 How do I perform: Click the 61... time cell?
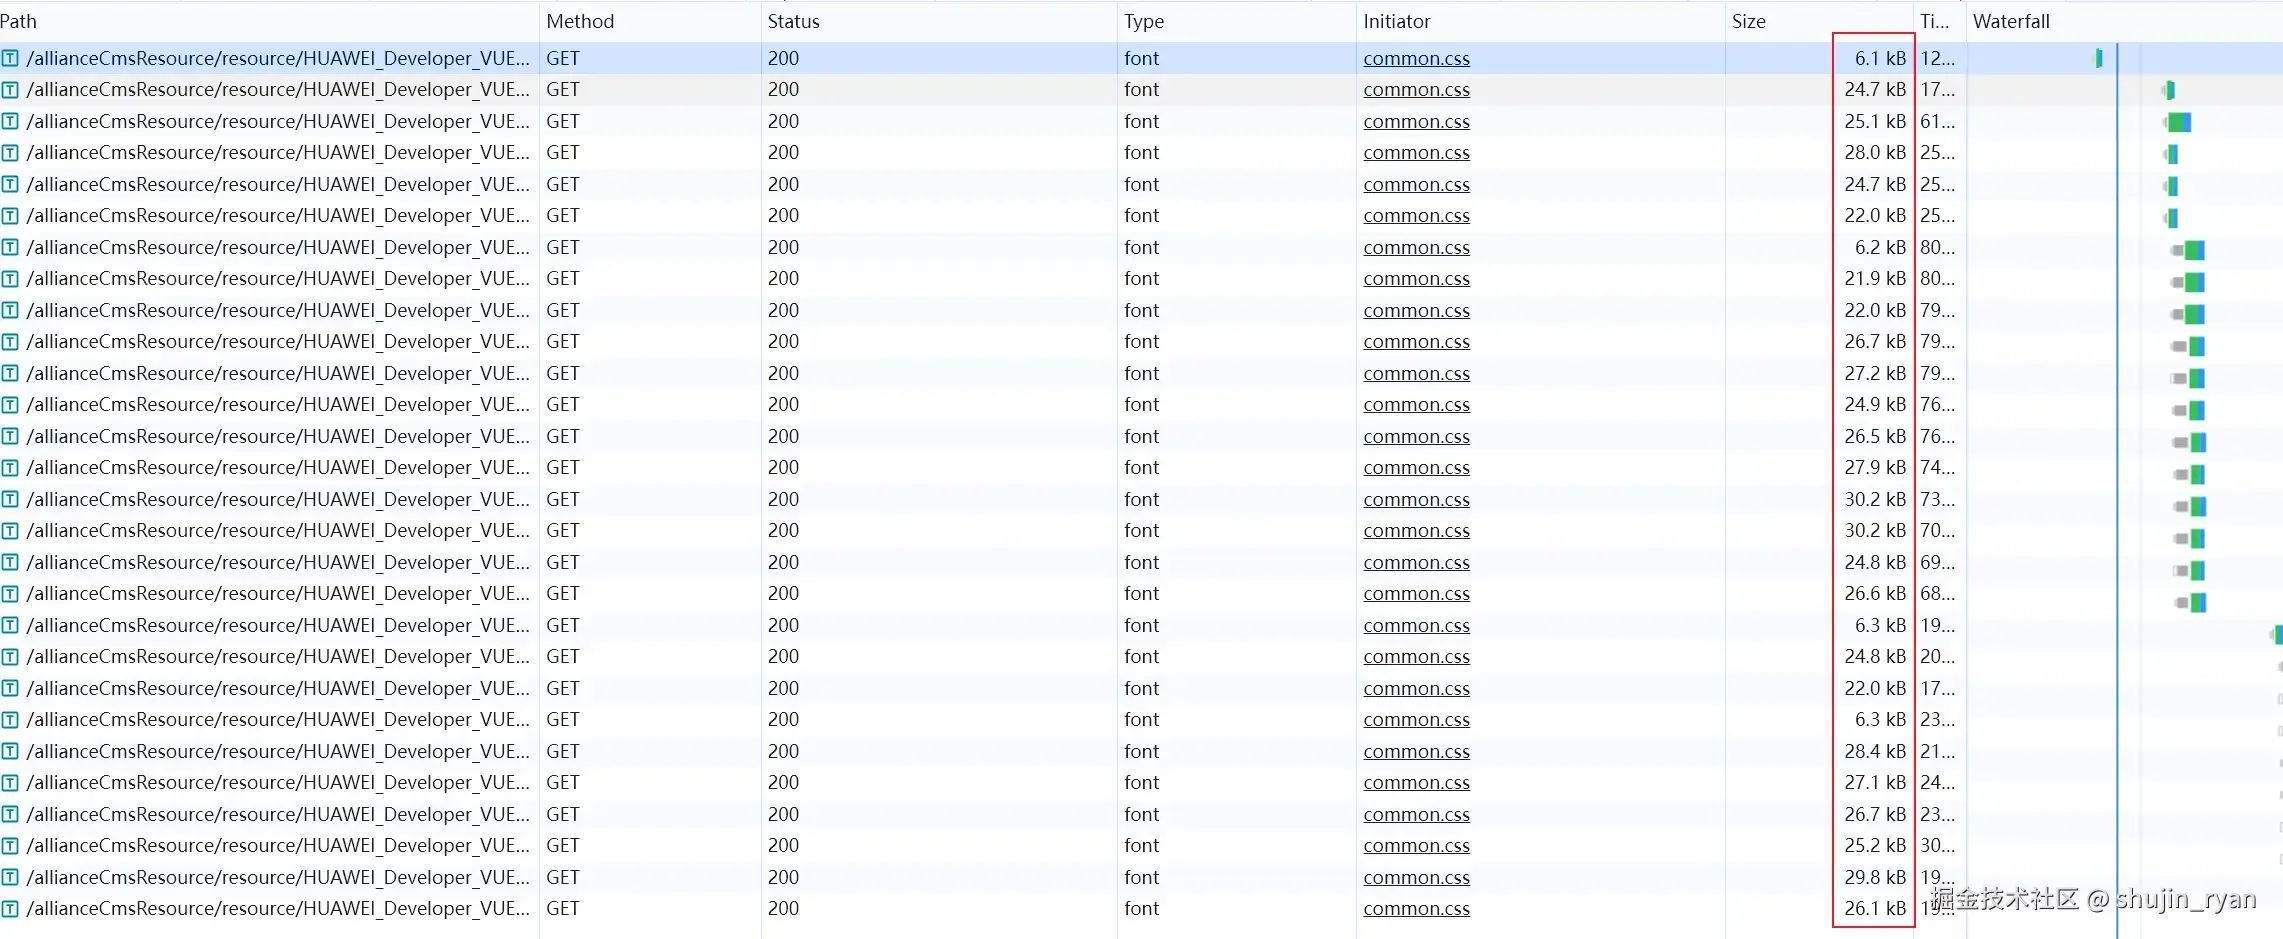pos(1937,121)
